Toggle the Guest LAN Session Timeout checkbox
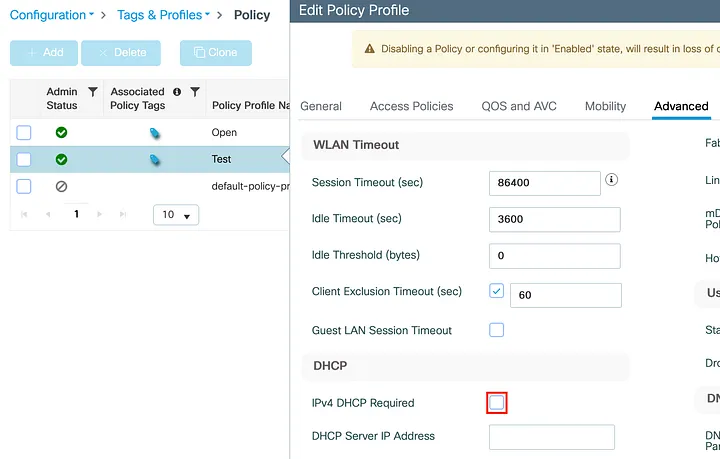This screenshot has height=459, width=720. [x=497, y=330]
